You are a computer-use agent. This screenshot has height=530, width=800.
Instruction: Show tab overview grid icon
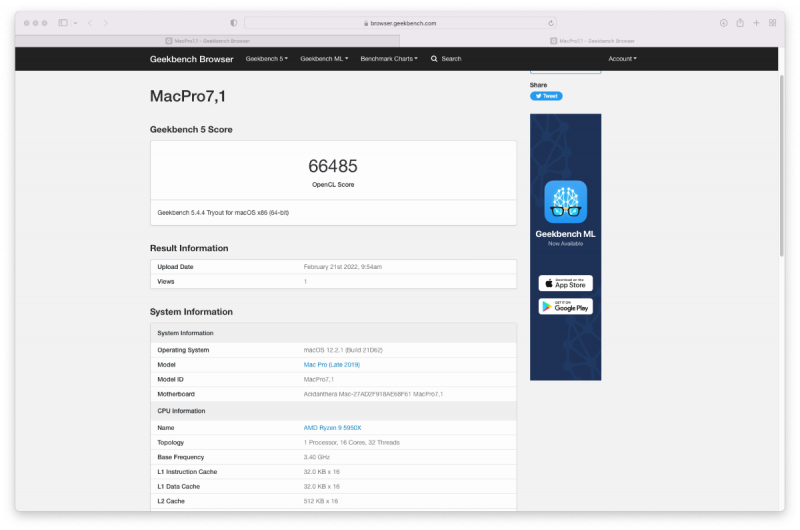coord(772,23)
